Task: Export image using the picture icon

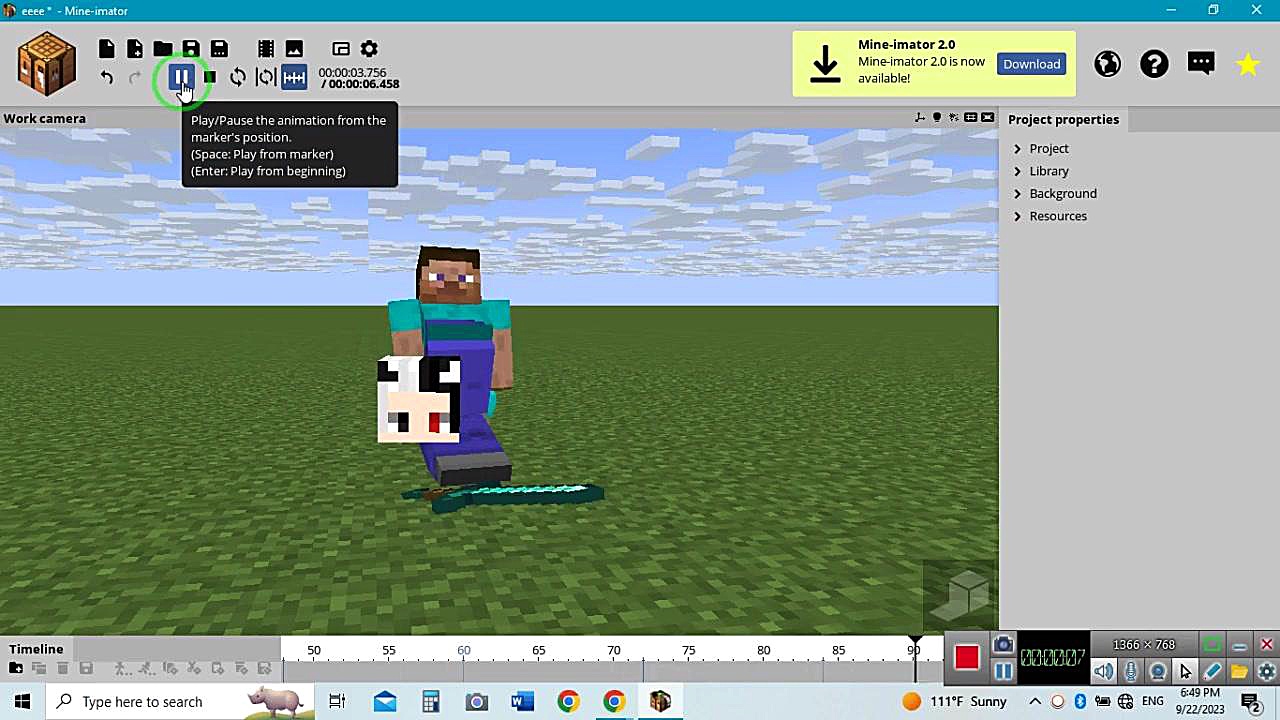Action: (x=294, y=49)
